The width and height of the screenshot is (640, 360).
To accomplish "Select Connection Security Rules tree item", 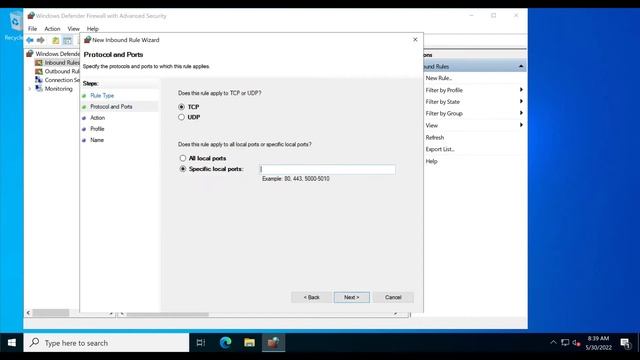I will [x=62, y=80].
